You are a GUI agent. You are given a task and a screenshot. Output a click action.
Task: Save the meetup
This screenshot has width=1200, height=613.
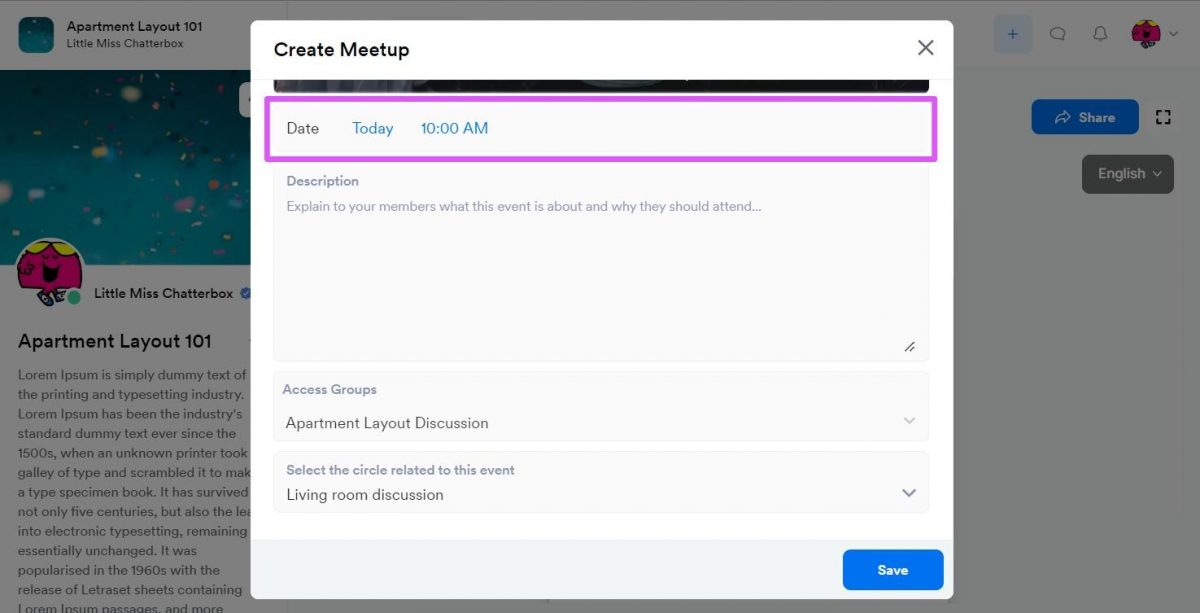pyautogui.click(x=893, y=570)
